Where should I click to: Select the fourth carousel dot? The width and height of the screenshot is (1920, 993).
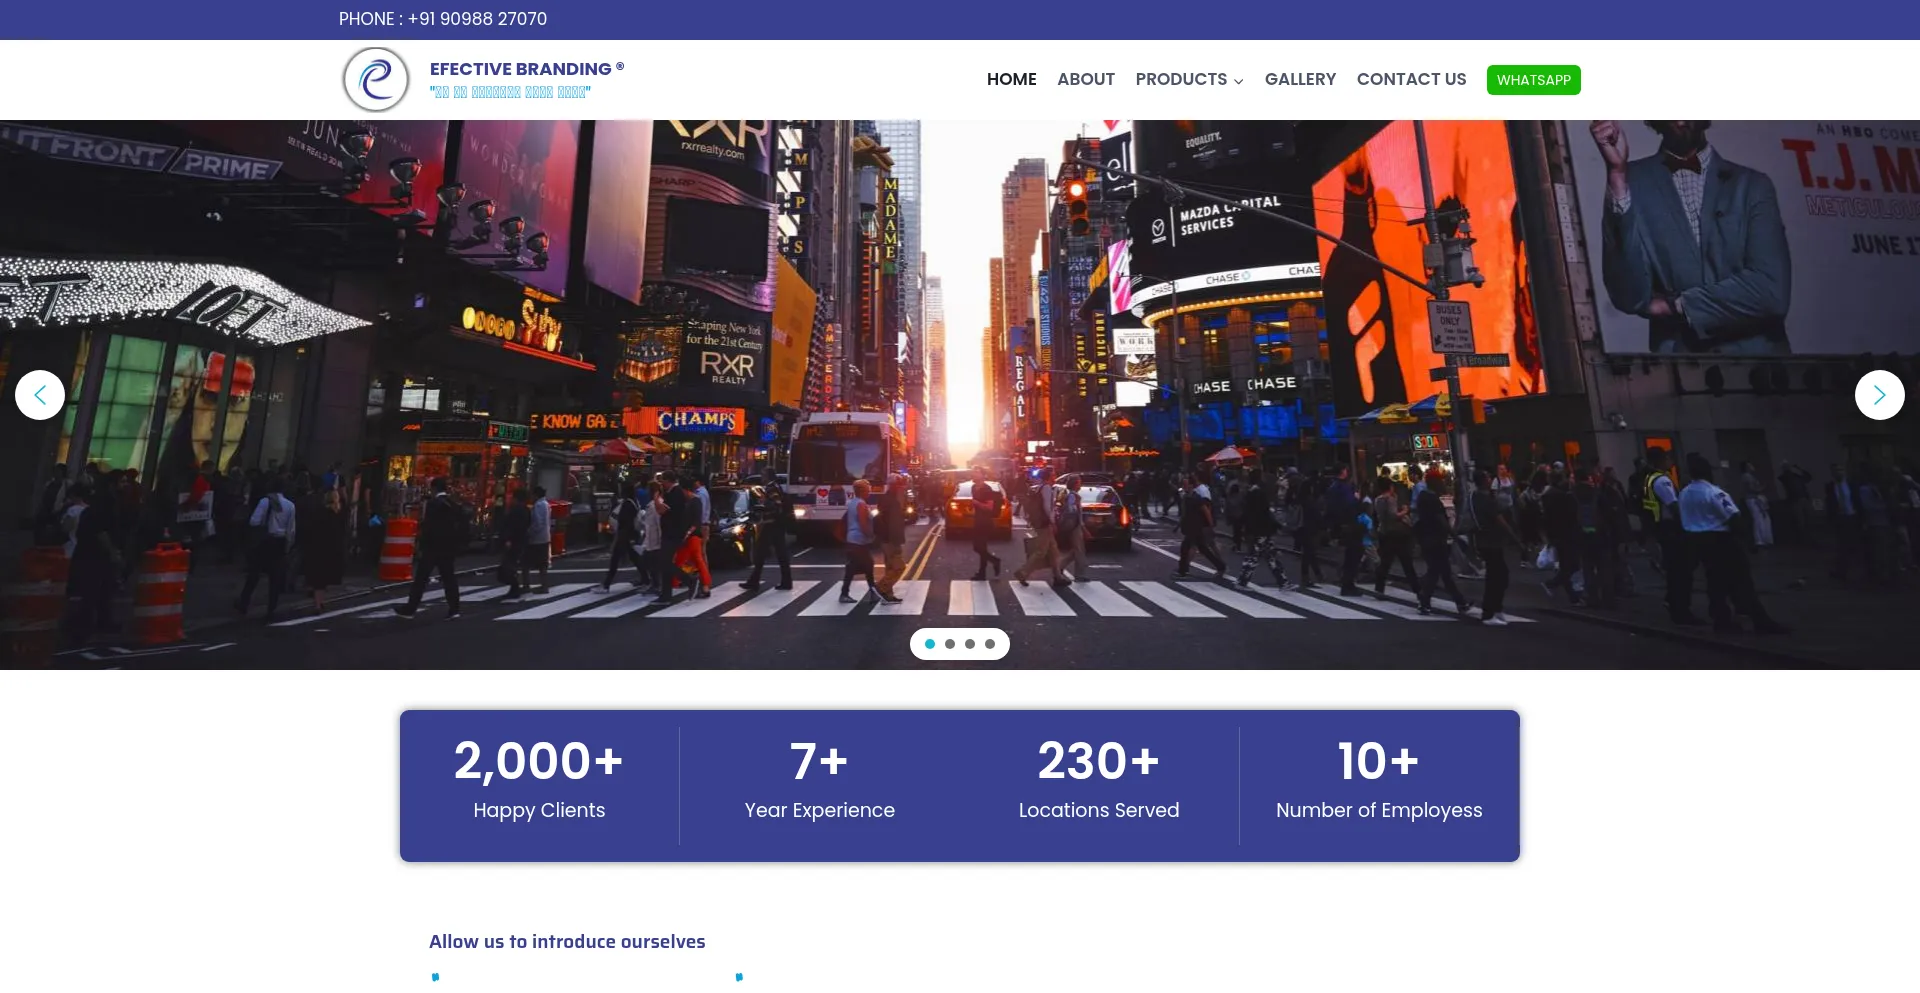tap(990, 644)
